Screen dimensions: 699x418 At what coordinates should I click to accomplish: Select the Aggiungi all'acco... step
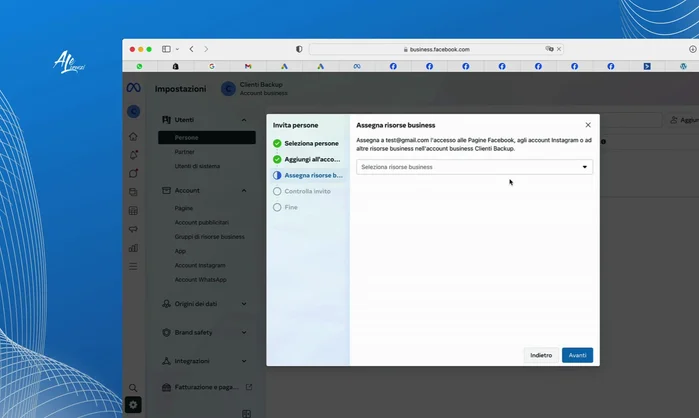[308, 159]
